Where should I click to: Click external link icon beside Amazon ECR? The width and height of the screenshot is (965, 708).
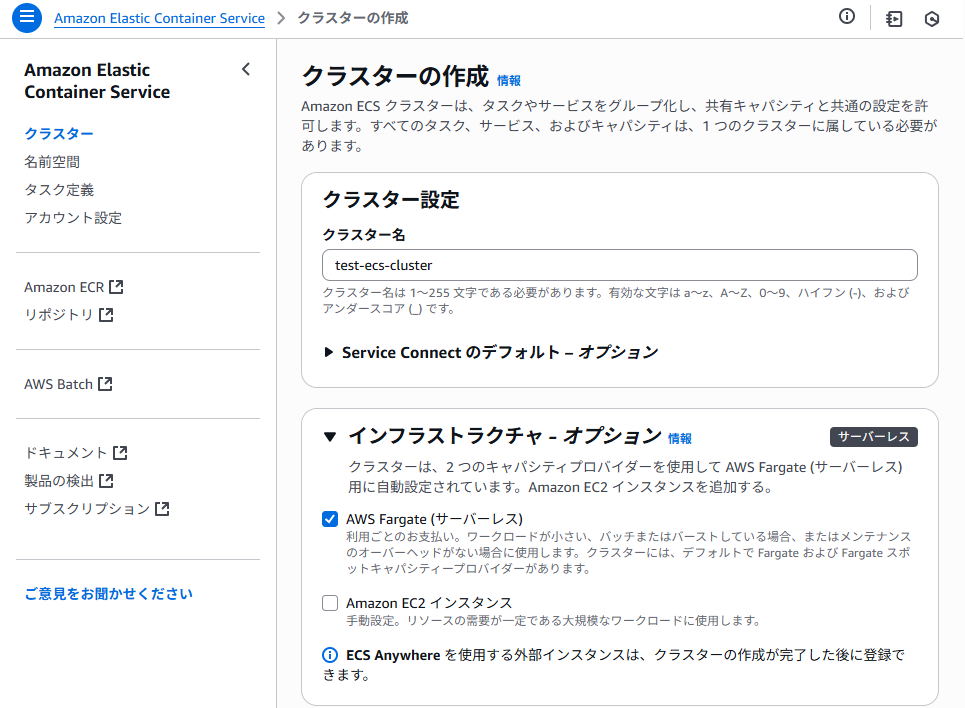click(116, 287)
